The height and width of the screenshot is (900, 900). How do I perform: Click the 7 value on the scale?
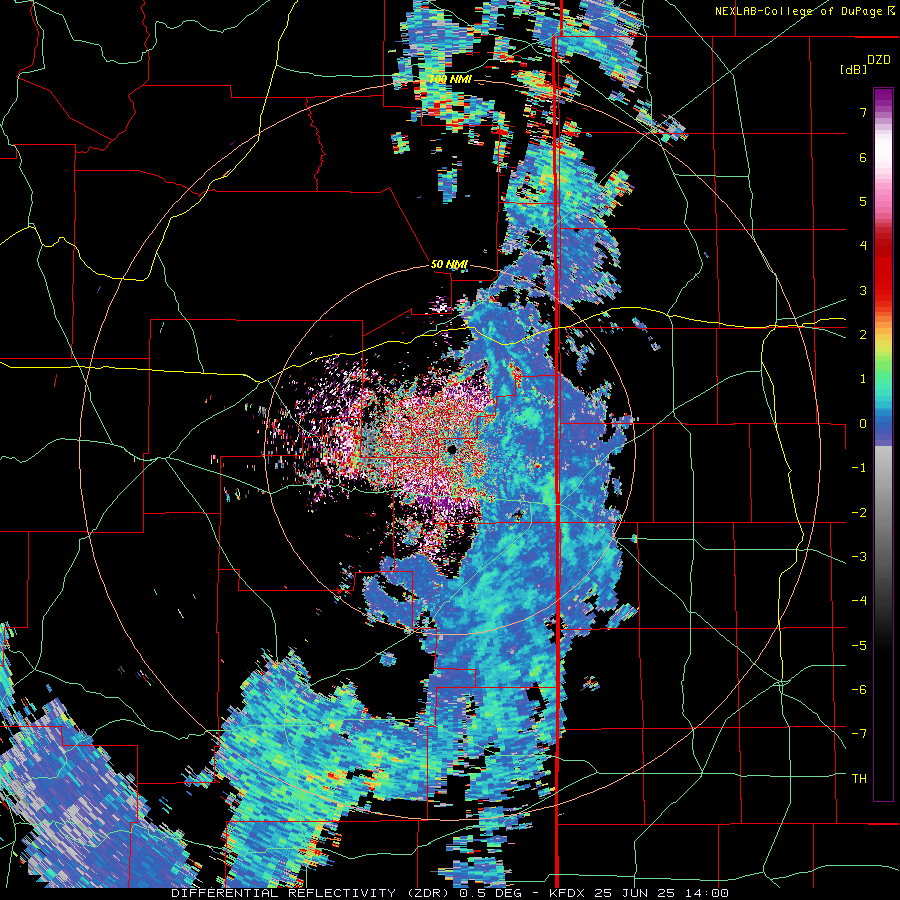(863, 112)
